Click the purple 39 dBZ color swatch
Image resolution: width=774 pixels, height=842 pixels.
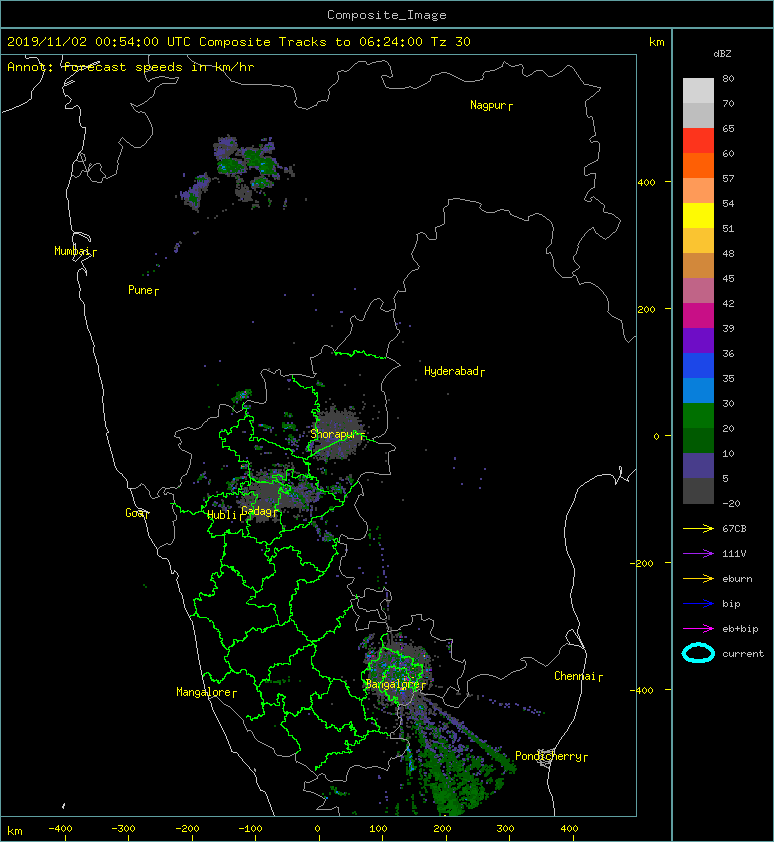[x=698, y=341]
